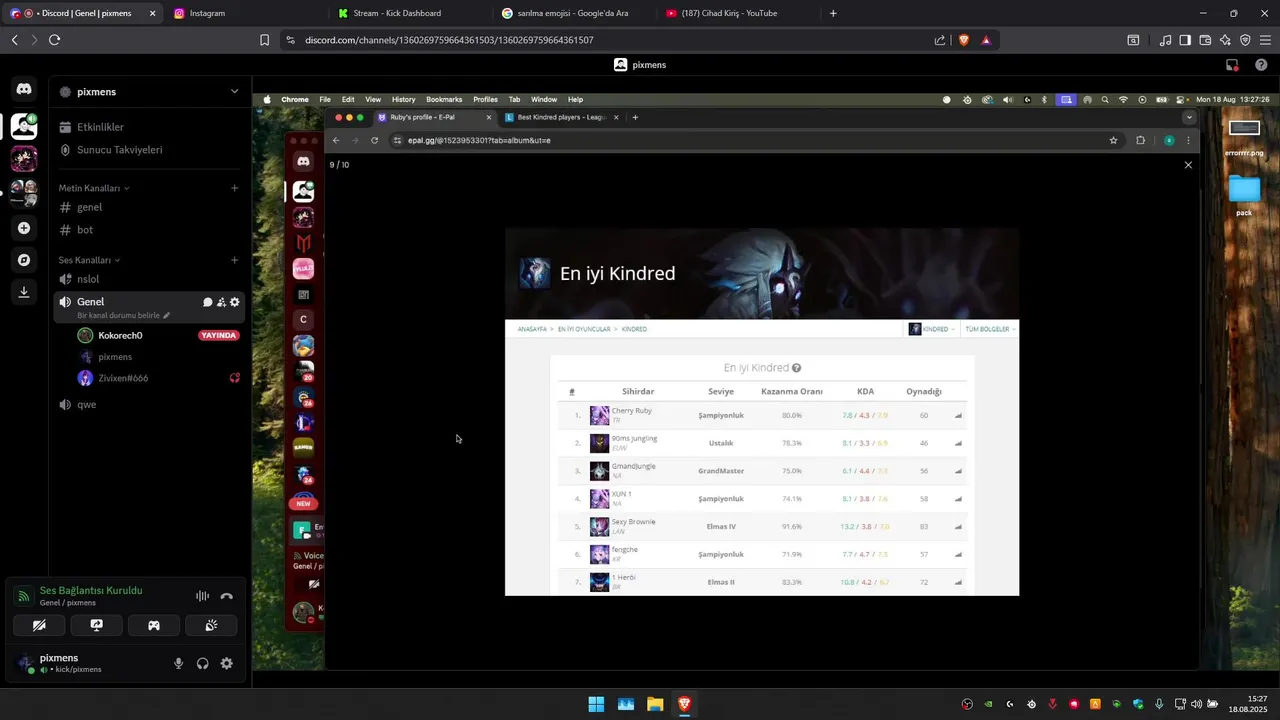Add new voice channel under Ses Kanalları
Viewport: 1280px width, 720px height.
235,260
